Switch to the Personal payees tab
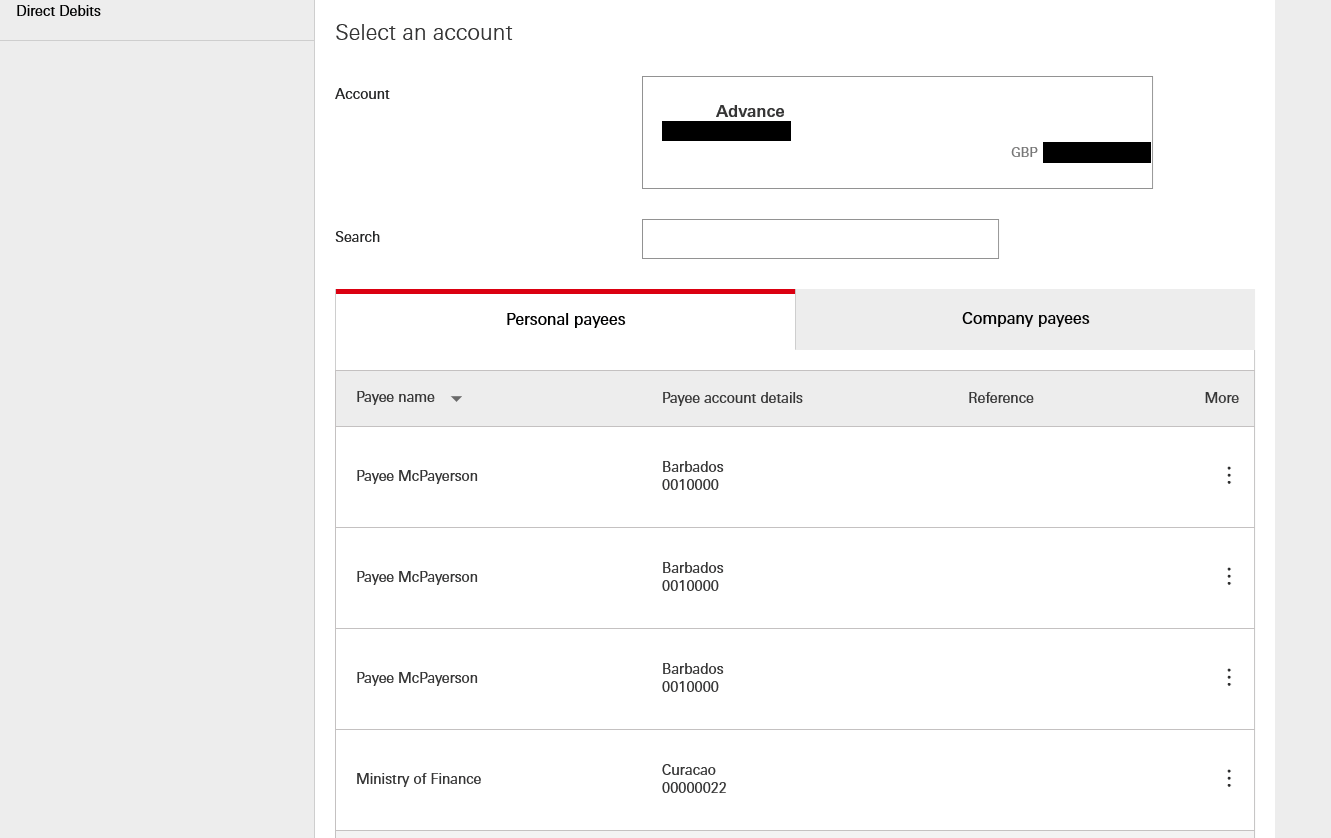Image resolution: width=1331 pixels, height=838 pixels. (565, 320)
